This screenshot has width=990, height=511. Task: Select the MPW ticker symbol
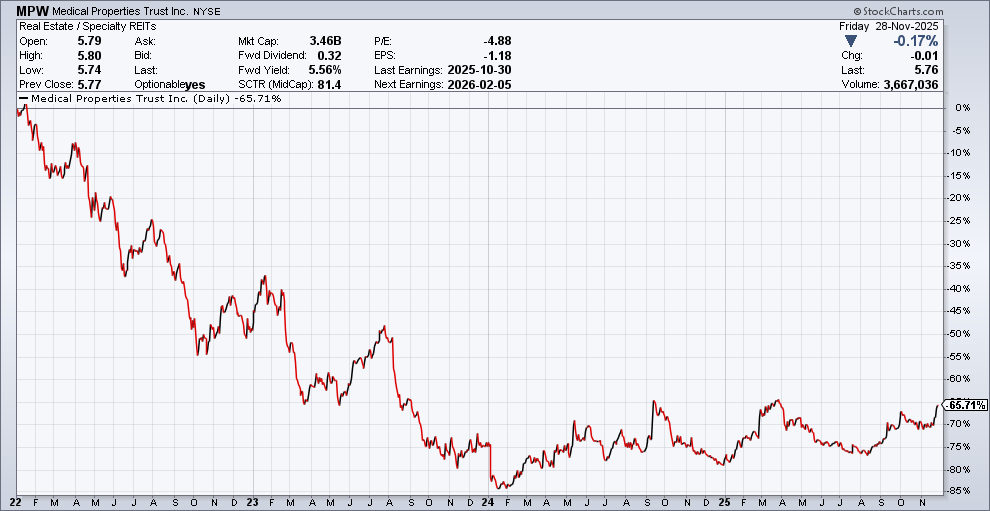tap(33, 10)
